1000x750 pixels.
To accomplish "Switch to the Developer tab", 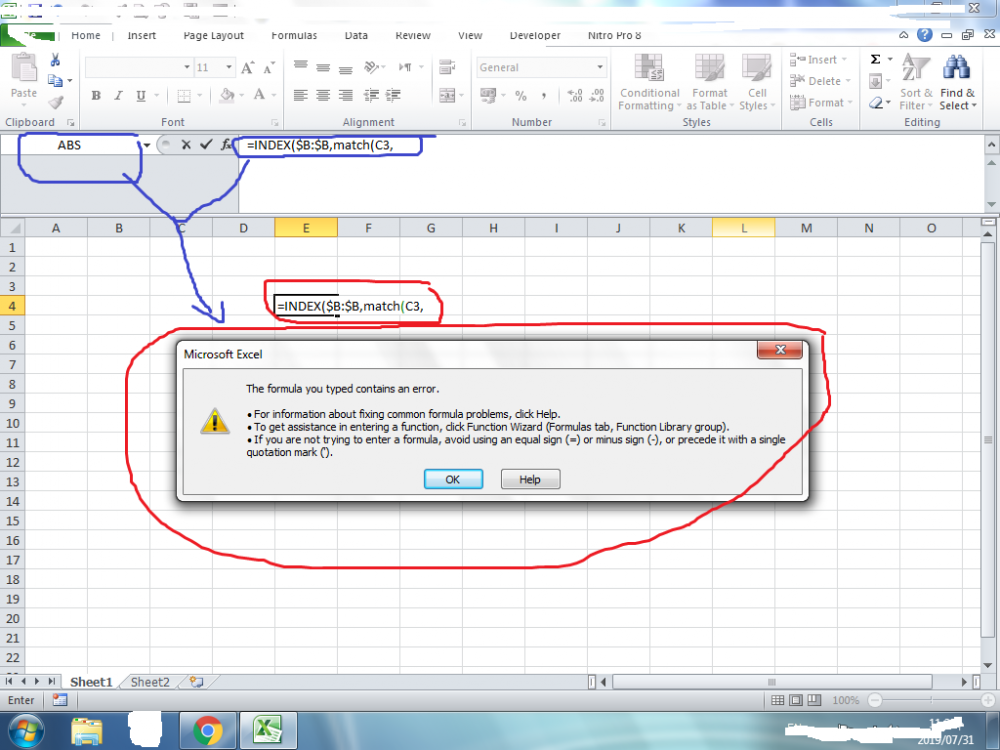I will [535, 36].
